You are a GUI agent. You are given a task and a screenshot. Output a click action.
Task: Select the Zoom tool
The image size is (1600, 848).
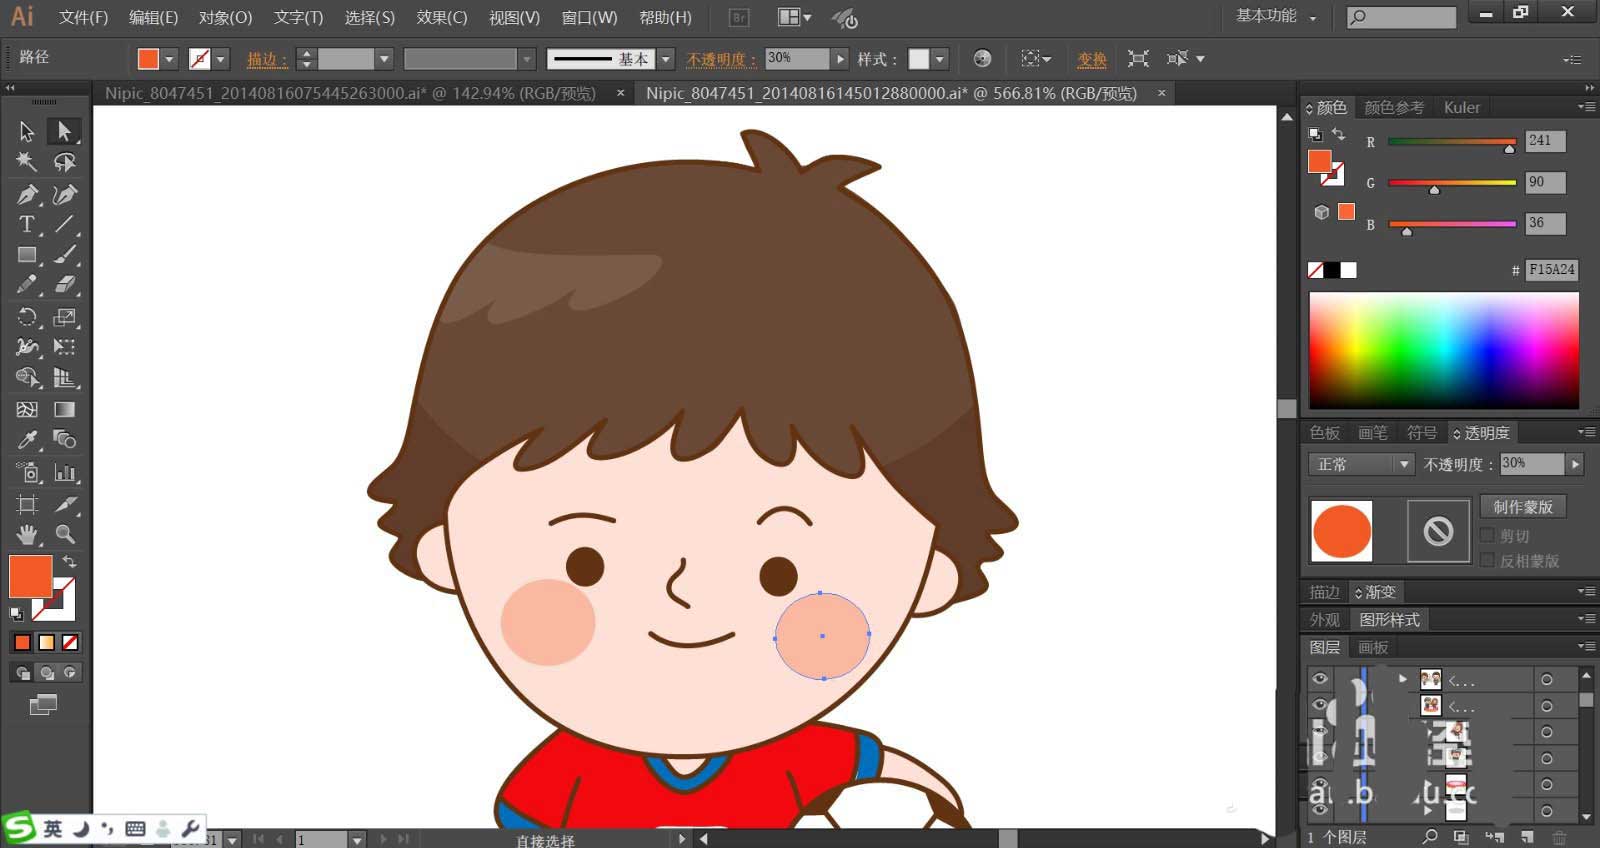(x=65, y=534)
